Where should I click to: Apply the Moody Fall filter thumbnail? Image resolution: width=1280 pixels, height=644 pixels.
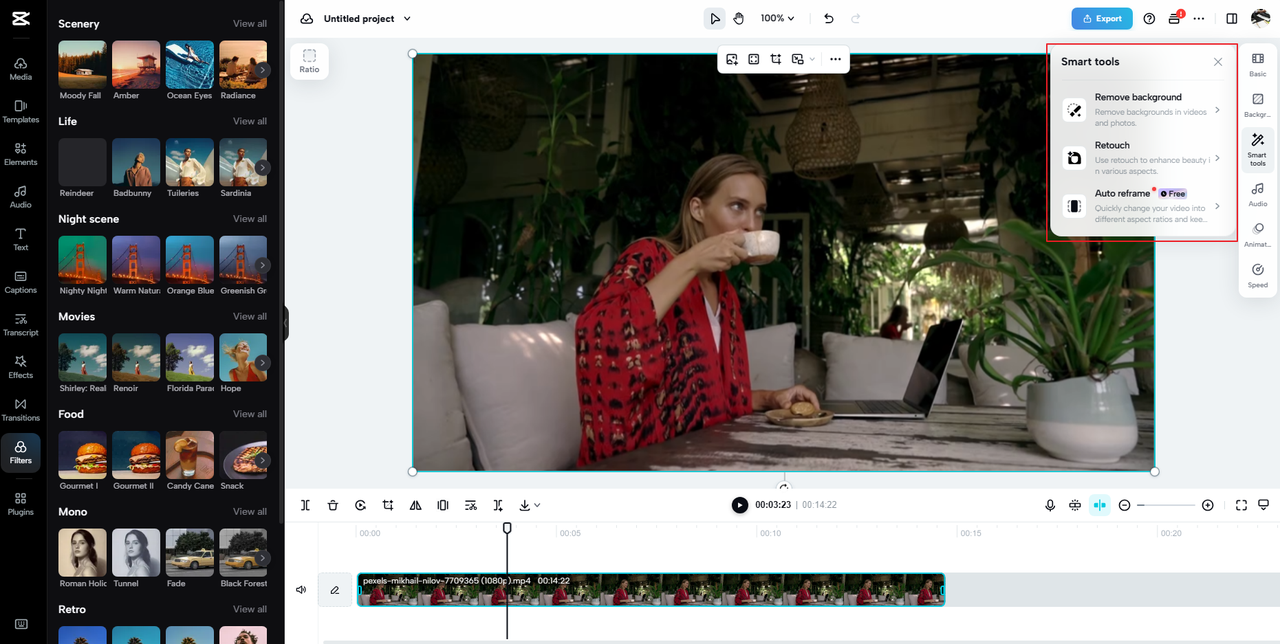(x=82, y=64)
